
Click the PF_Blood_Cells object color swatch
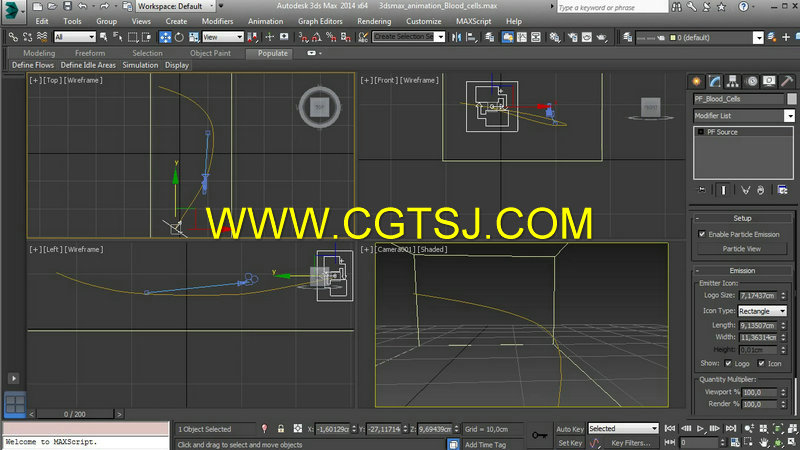pyautogui.click(x=791, y=99)
